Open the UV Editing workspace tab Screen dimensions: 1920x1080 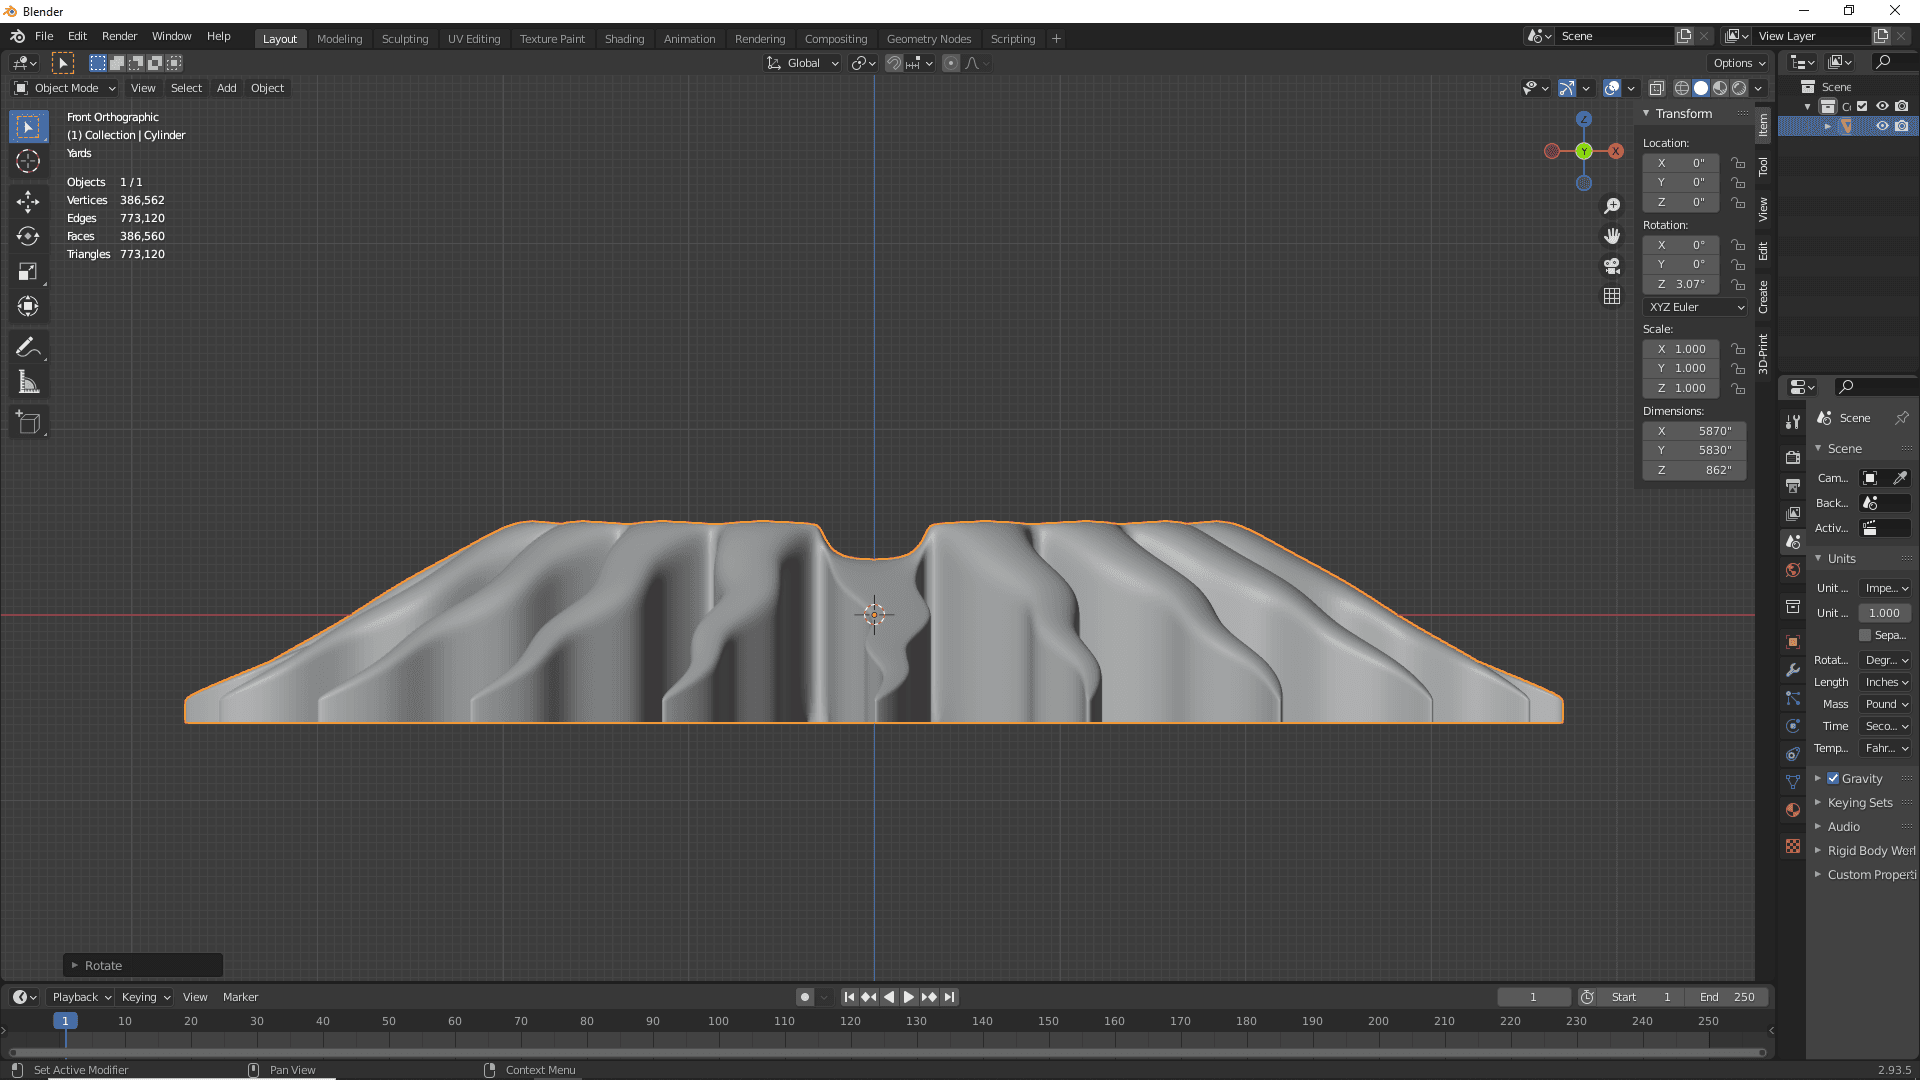(x=473, y=37)
